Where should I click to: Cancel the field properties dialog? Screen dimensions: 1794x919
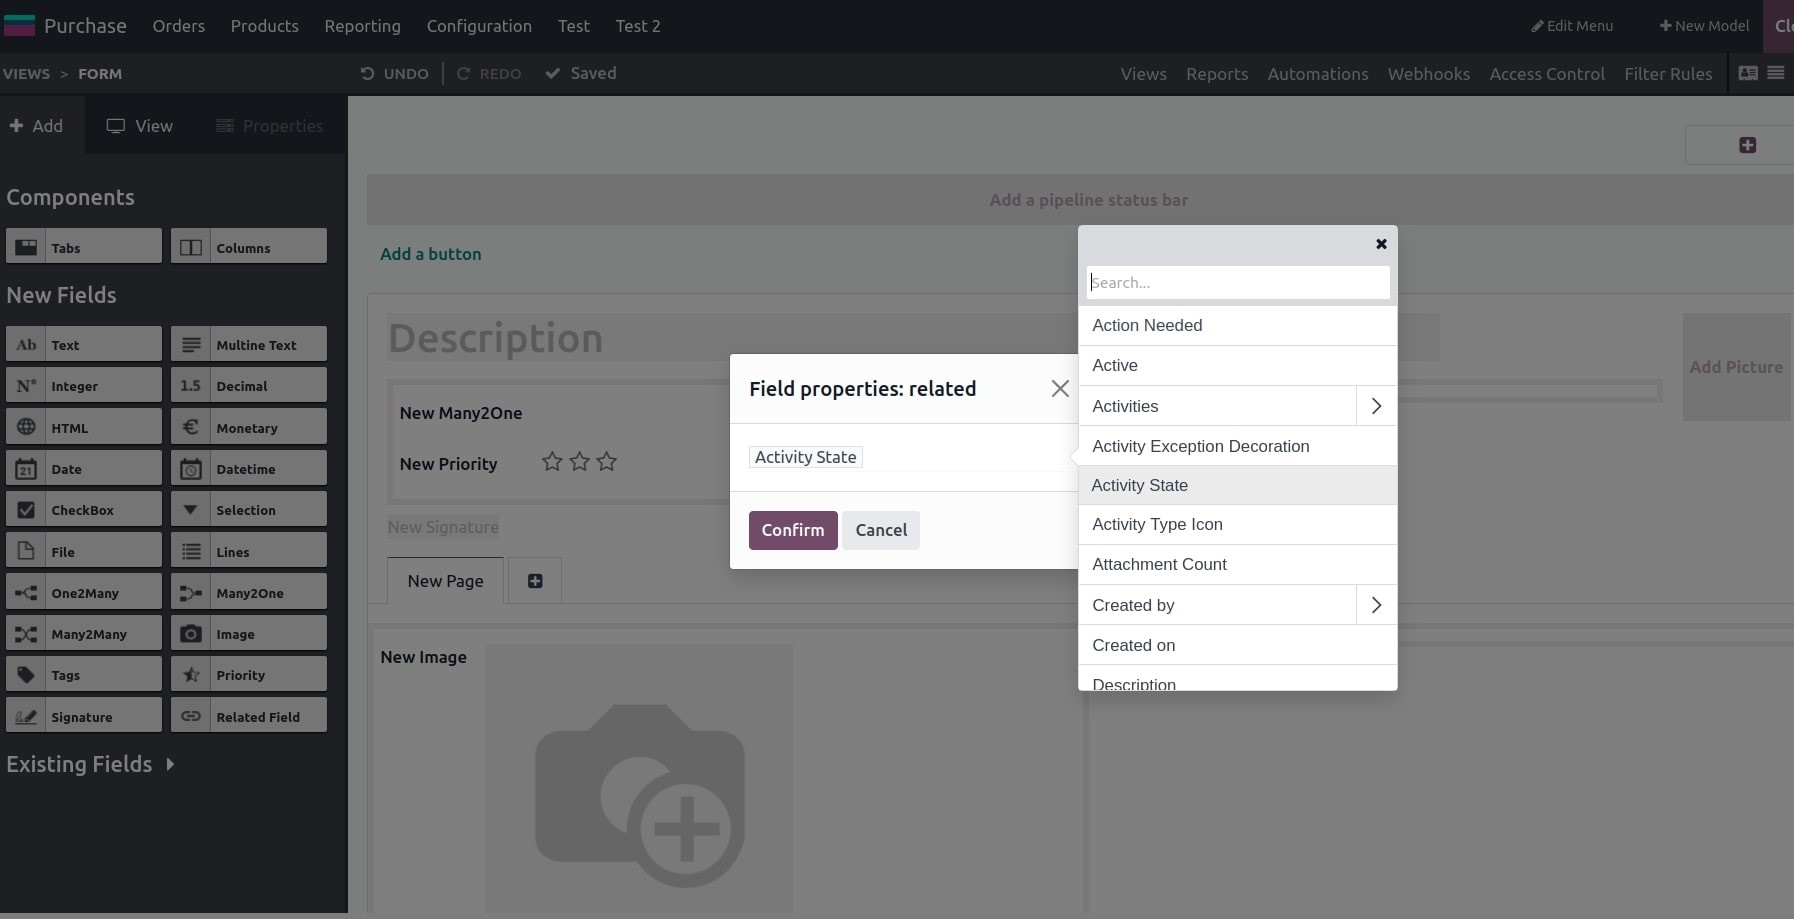pyautogui.click(x=881, y=530)
